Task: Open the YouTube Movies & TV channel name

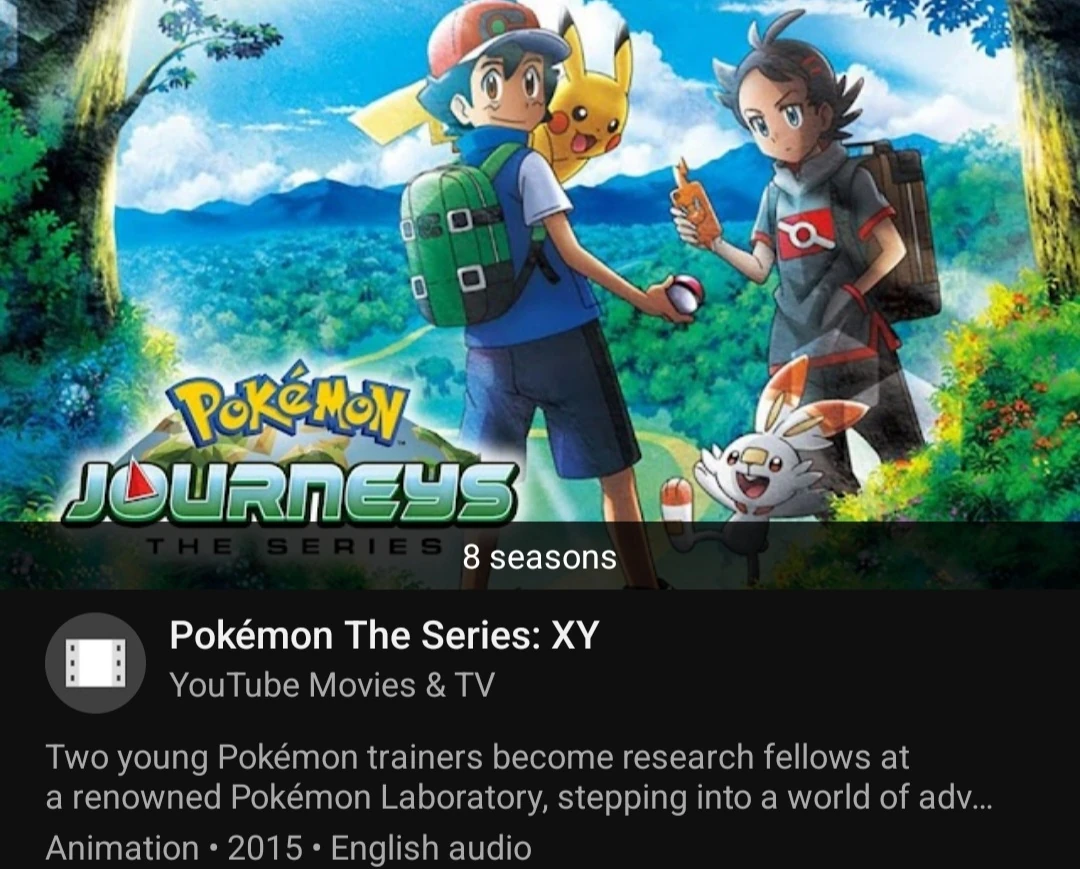Action: (x=332, y=685)
